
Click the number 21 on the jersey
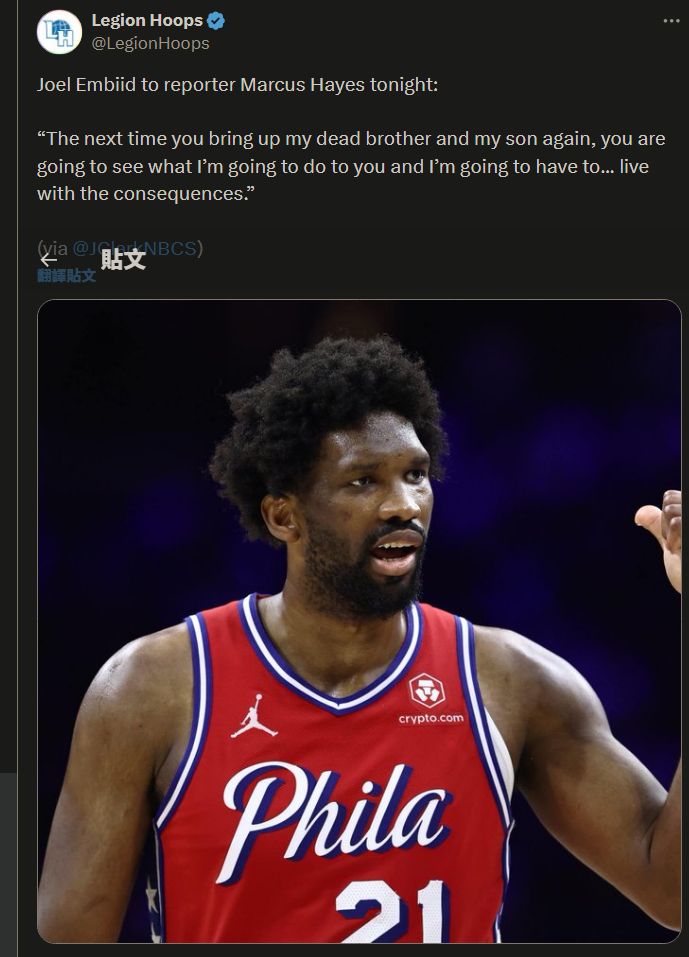[x=391, y=911]
